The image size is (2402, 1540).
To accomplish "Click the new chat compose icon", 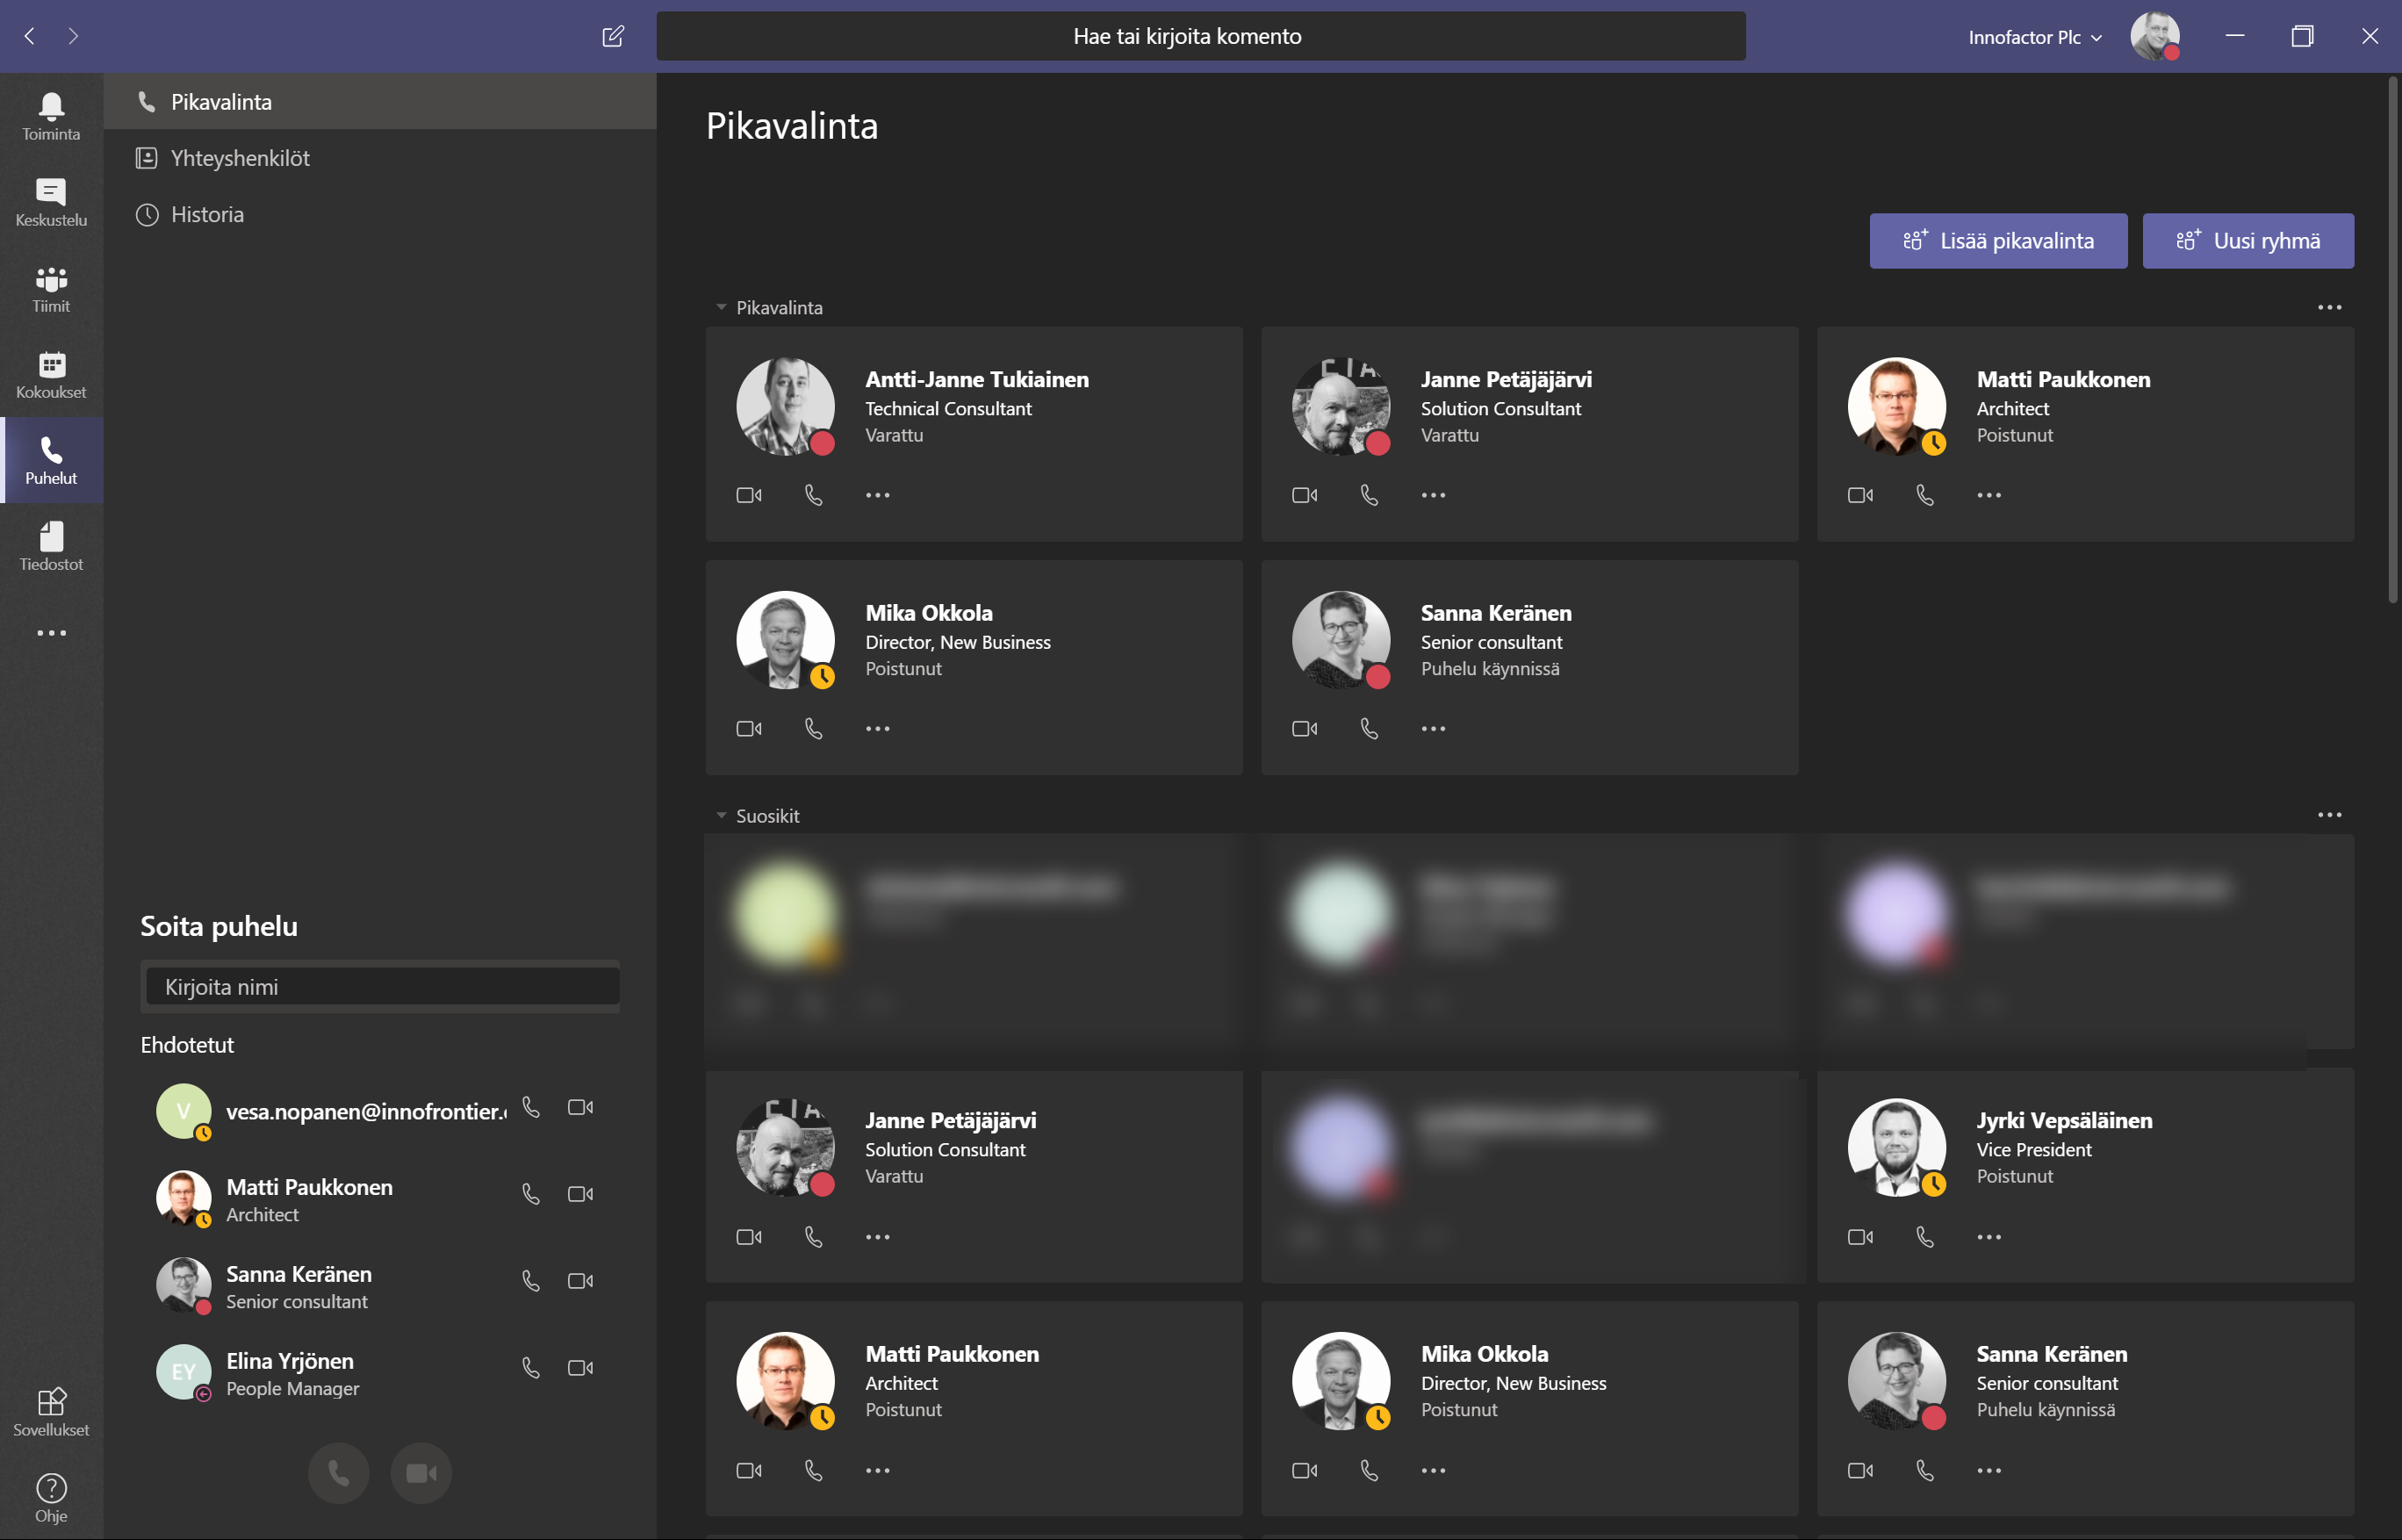I will click(x=613, y=37).
